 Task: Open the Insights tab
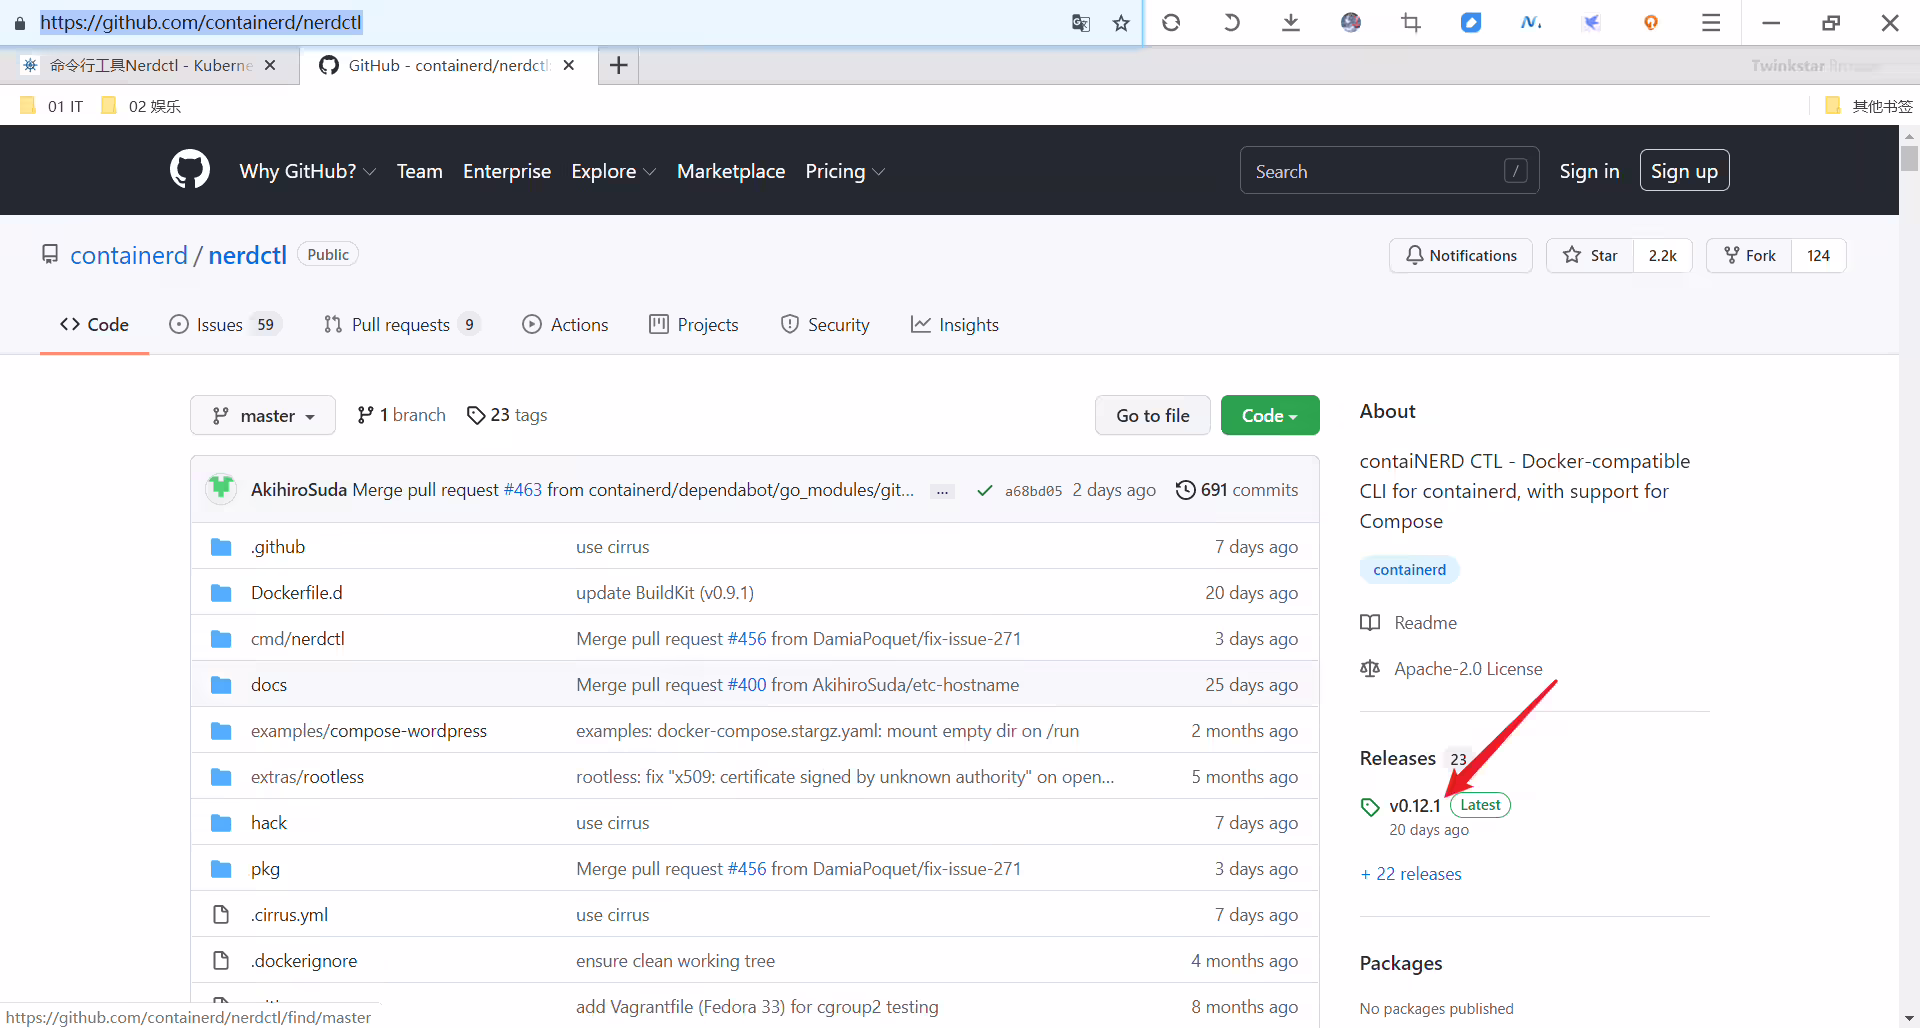tap(955, 324)
